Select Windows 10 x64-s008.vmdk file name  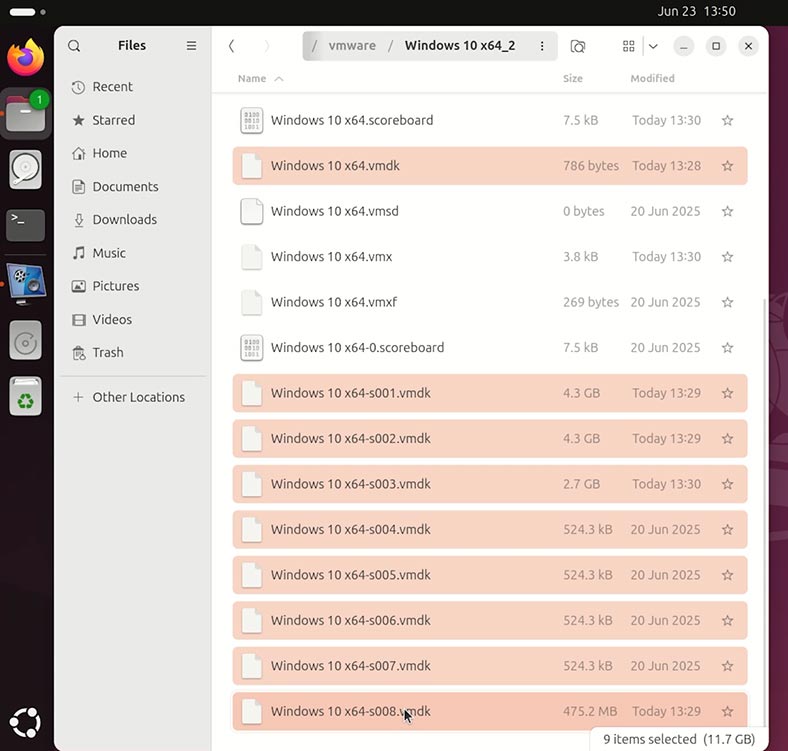[x=351, y=712]
